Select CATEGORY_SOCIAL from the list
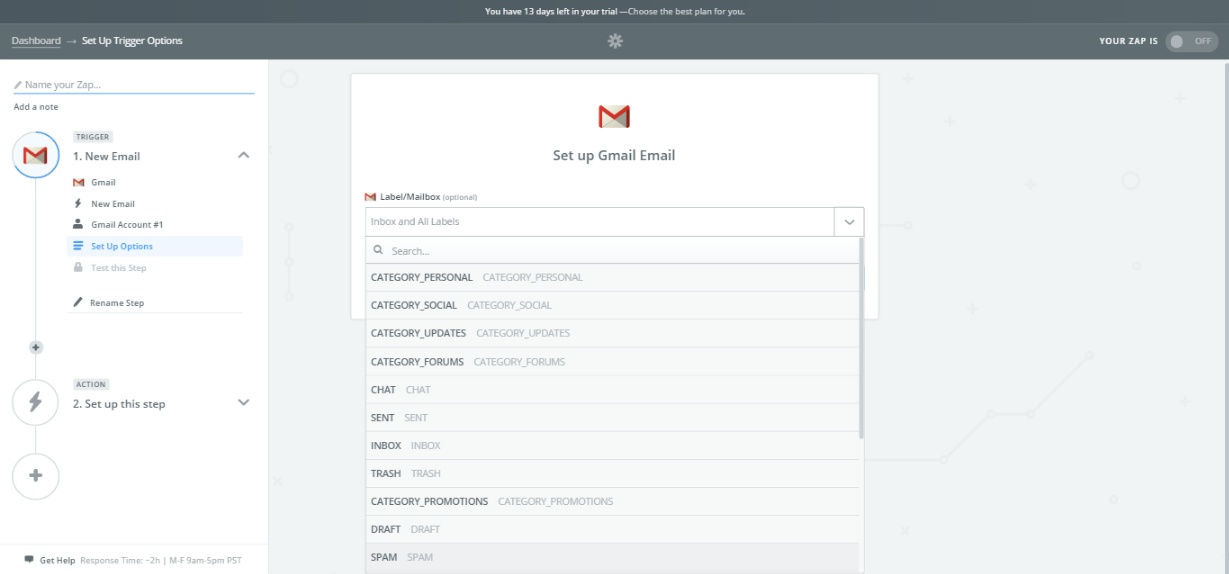The image size is (1229, 574). pos(612,305)
